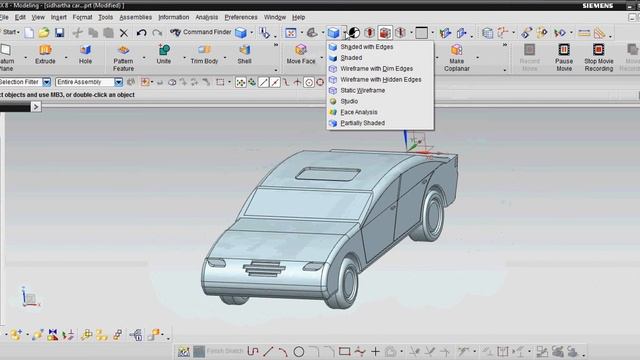Click the Unite tool

(164, 55)
